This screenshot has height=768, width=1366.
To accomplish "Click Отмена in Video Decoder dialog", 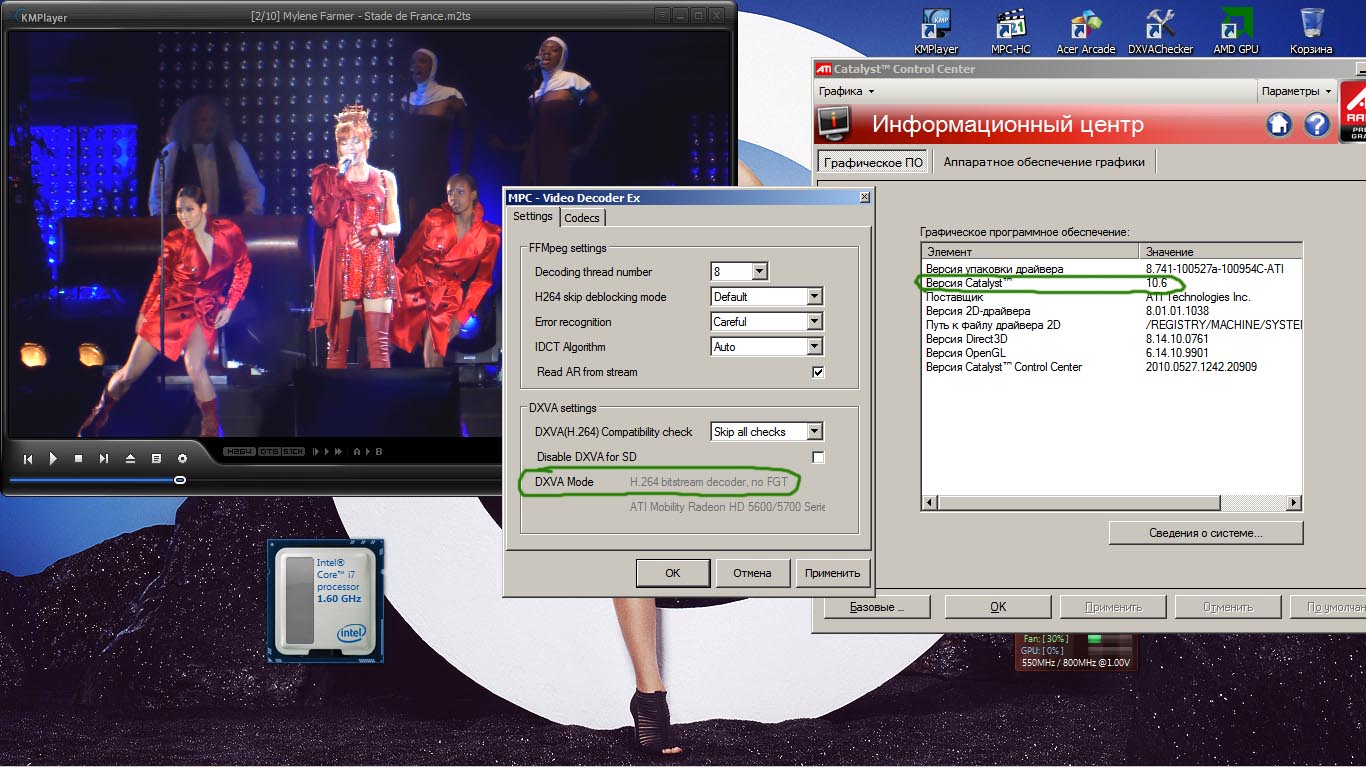I will click(752, 573).
